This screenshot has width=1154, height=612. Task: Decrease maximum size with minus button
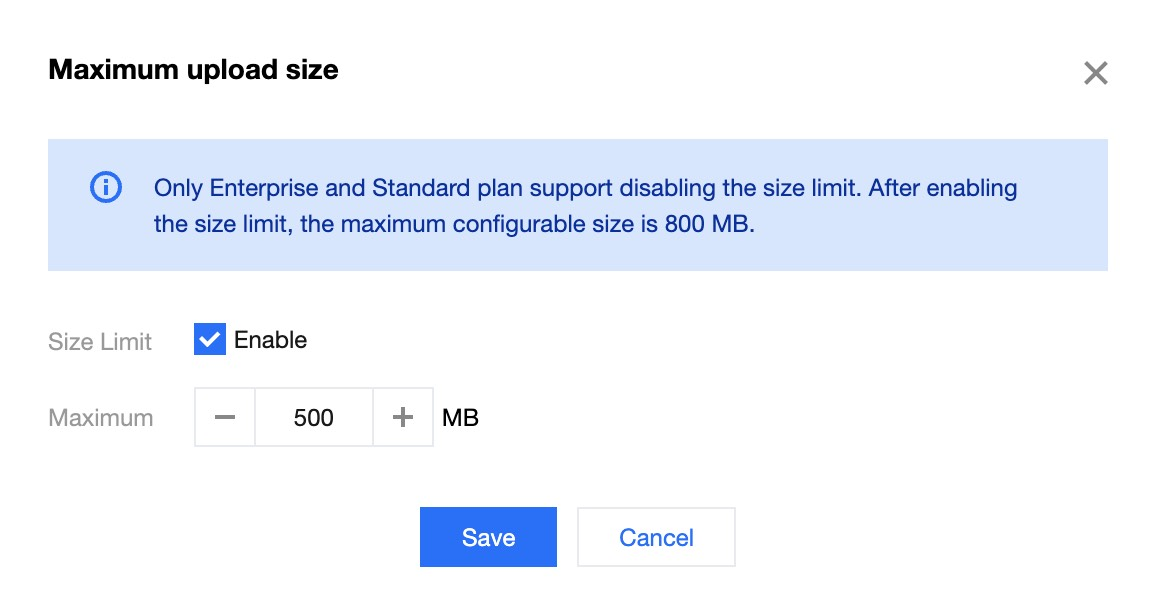(225, 417)
